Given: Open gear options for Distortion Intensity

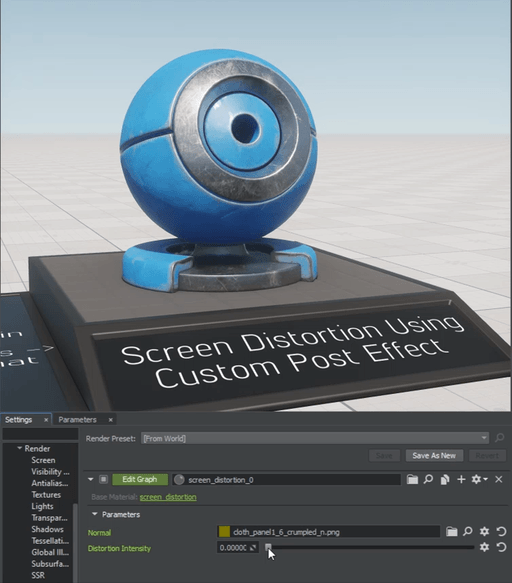Looking at the screenshot, I should pyautogui.click(x=484, y=547).
